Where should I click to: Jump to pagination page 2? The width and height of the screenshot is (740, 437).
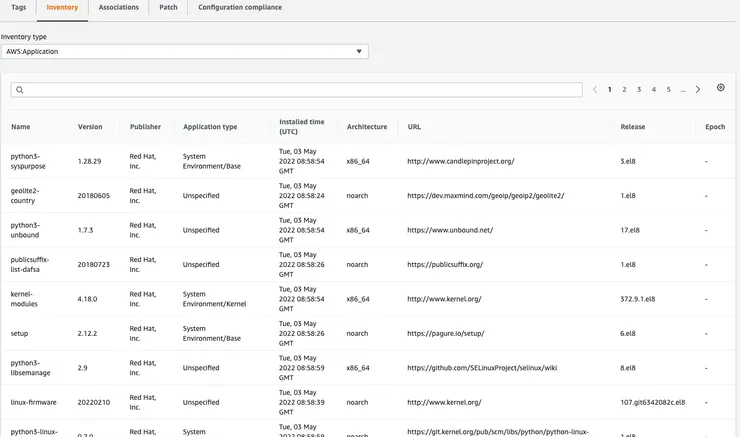click(624, 89)
